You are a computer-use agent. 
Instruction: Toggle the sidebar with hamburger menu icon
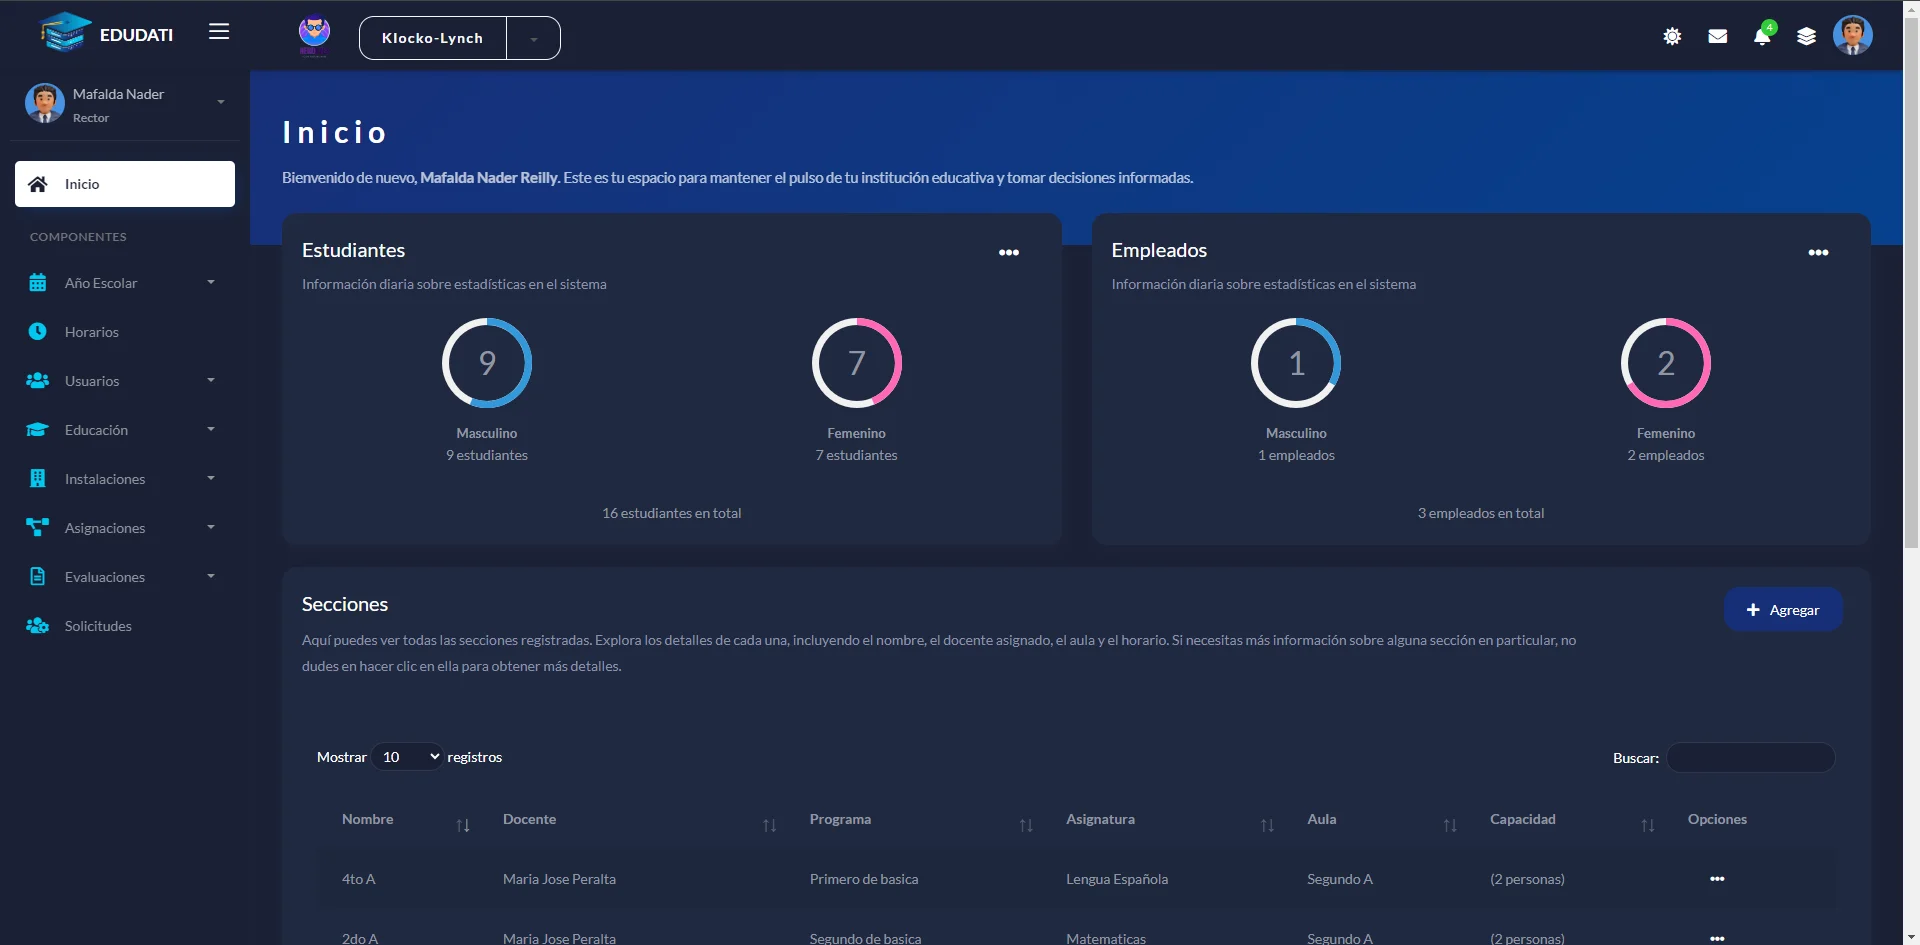(219, 32)
